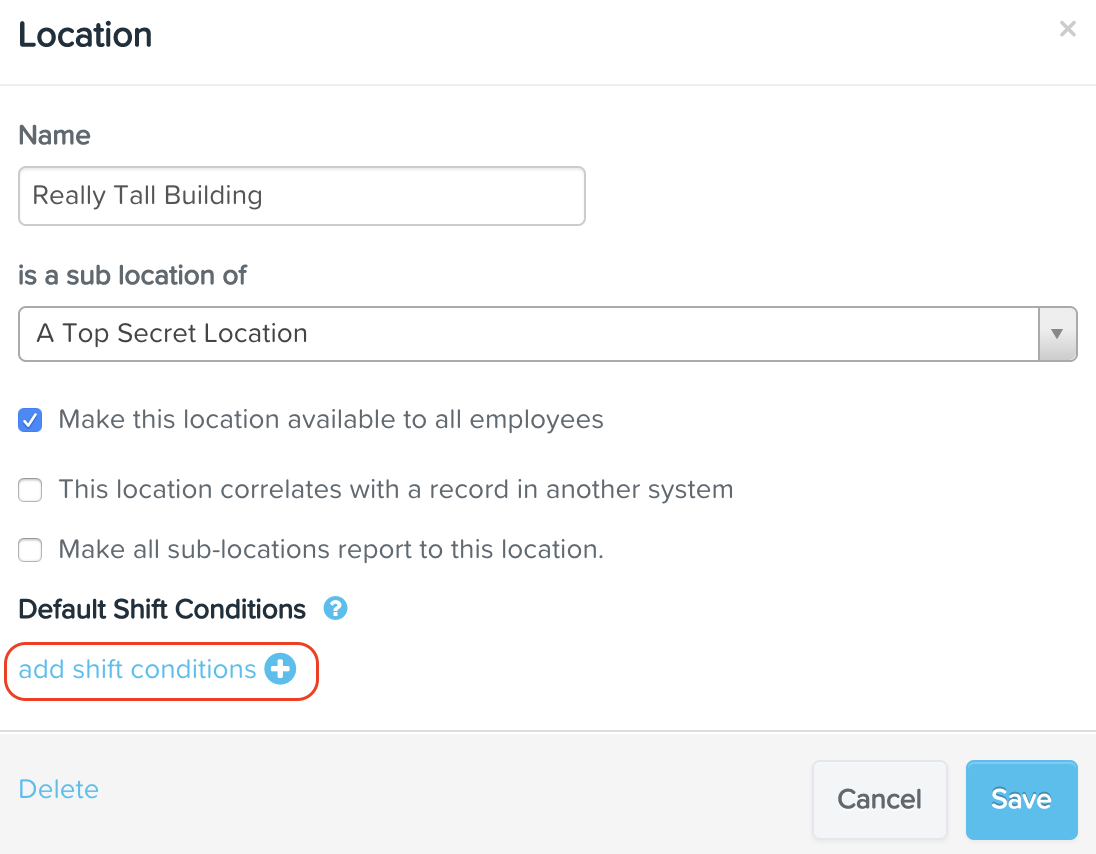Click the Name field with Really Tall Building
This screenshot has width=1096, height=854.
coord(302,196)
